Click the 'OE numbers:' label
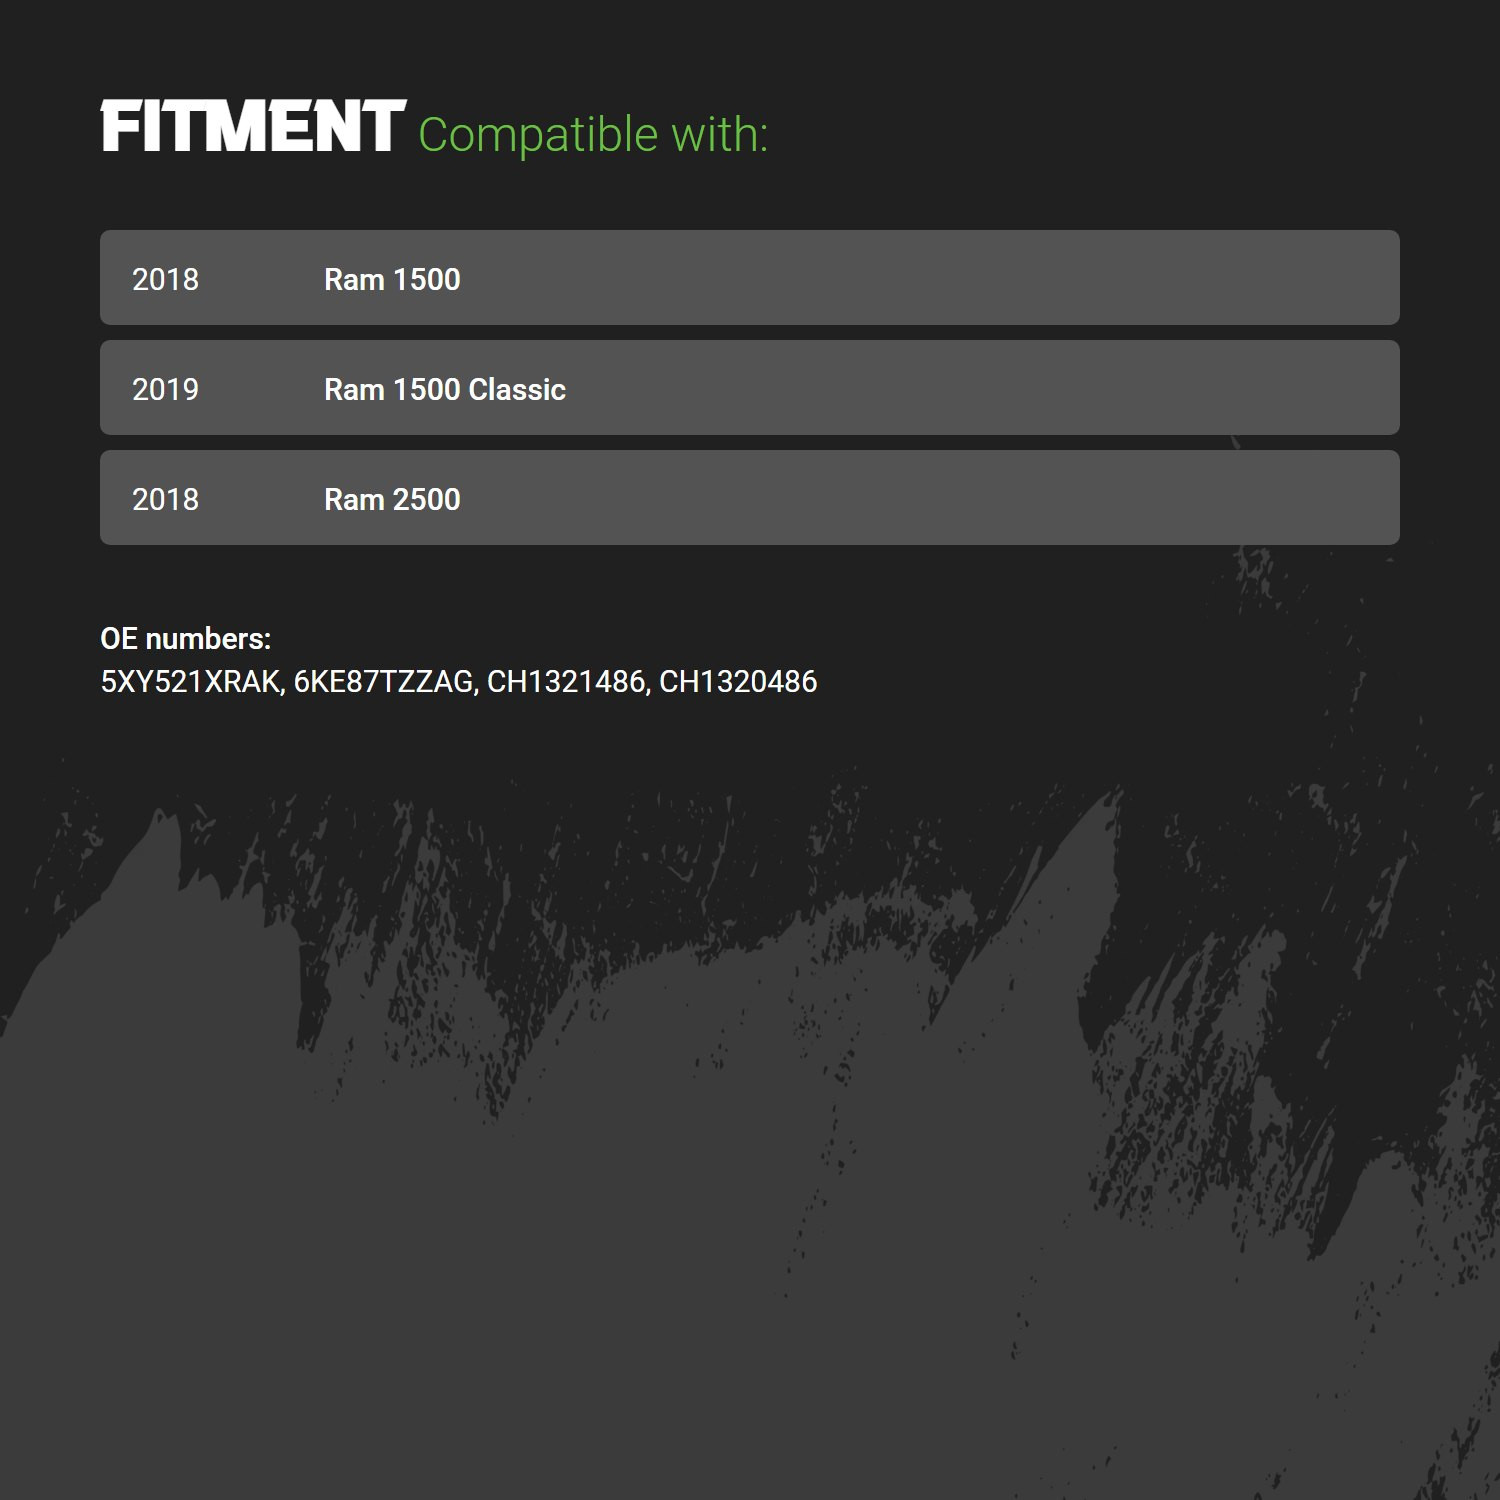 tap(186, 638)
